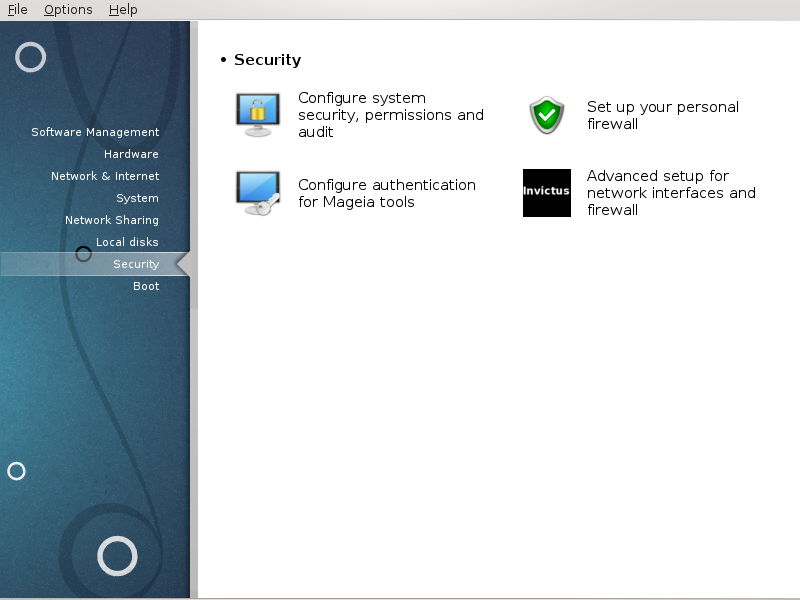Click the monitor with padlock security icon
800x600 pixels.
click(258, 115)
